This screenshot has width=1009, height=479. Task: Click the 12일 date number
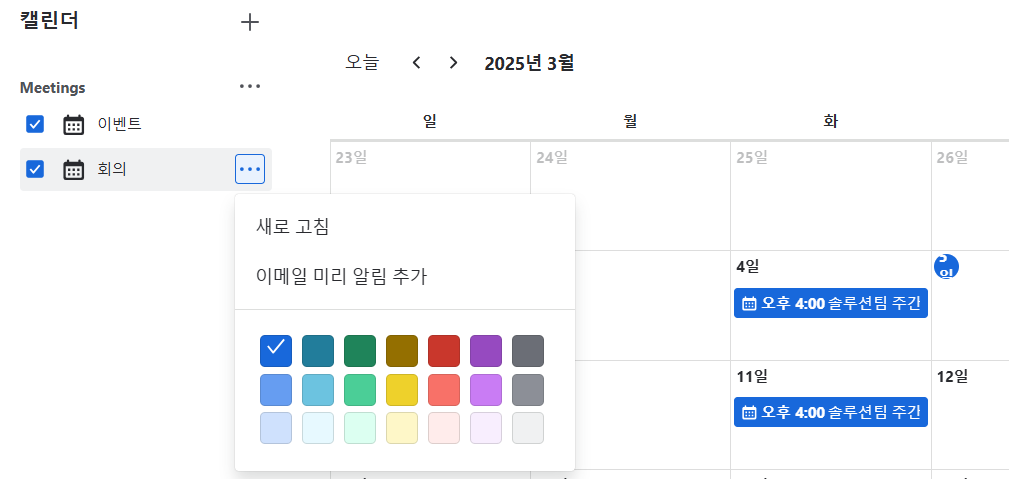[952, 377]
